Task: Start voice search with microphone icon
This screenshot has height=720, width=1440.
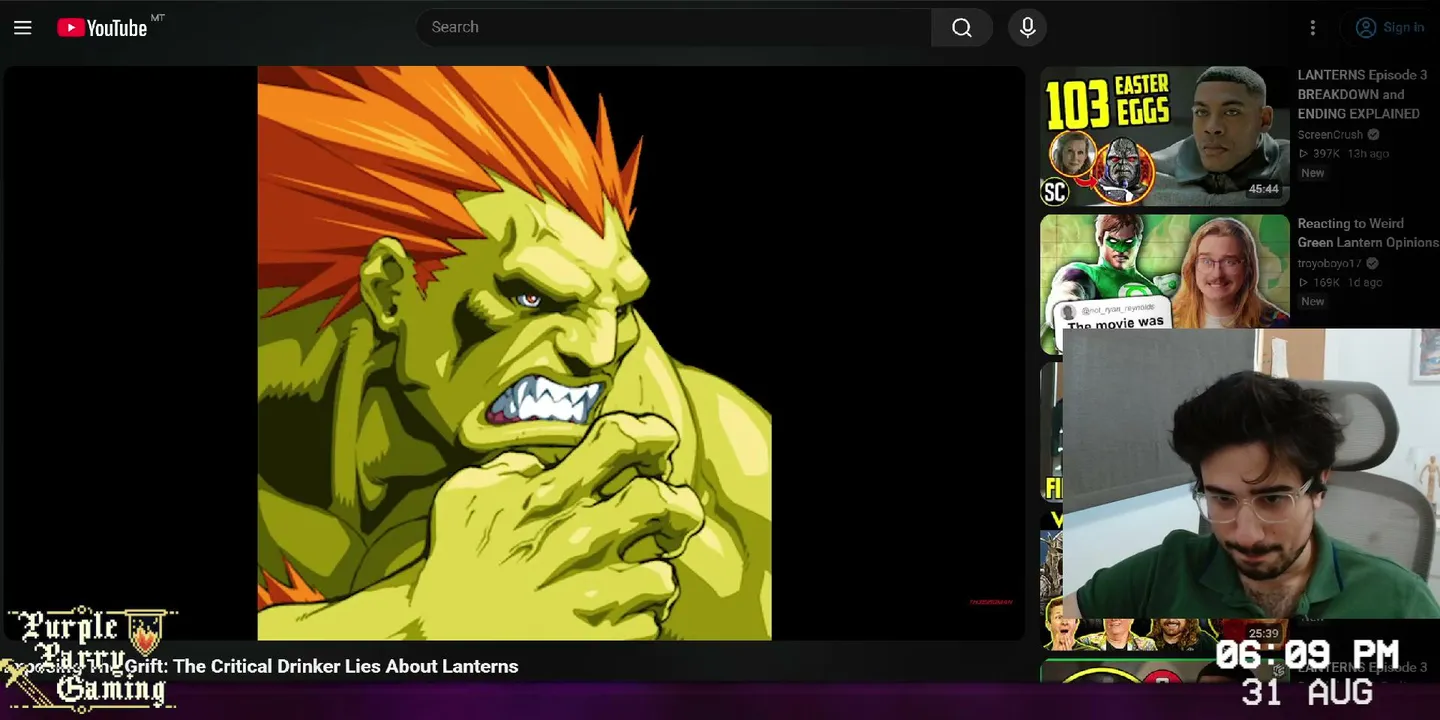Action: [x=1027, y=28]
